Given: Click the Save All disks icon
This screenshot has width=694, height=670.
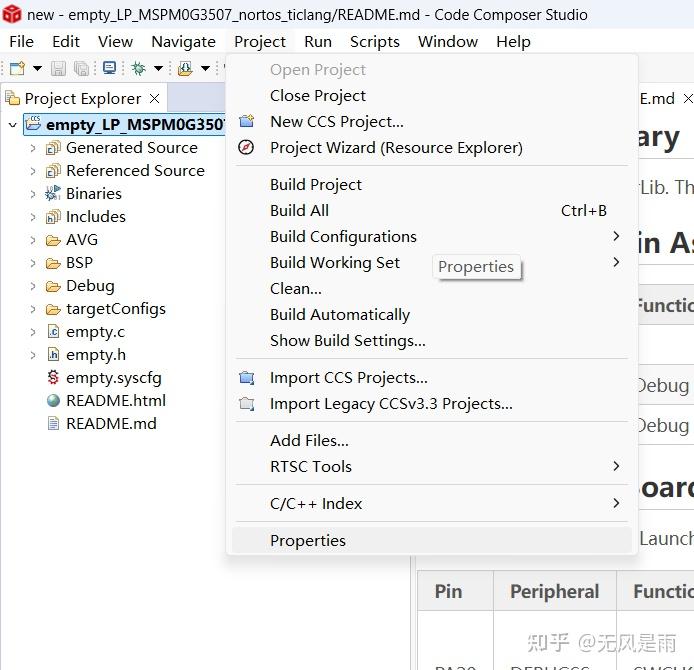Looking at the screenshot, I should pyautogui.click(x=81, y=69).
